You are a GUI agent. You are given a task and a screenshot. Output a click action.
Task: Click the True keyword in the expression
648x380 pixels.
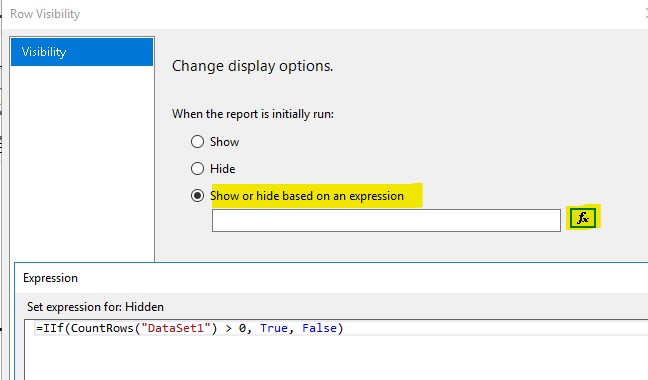click(x=274, y=328)
